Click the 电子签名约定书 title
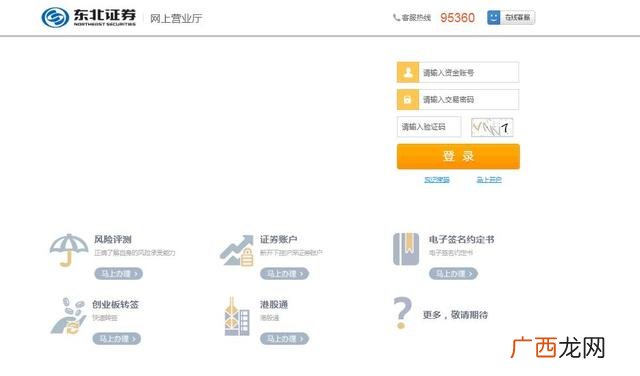 (x=462, y=239)
